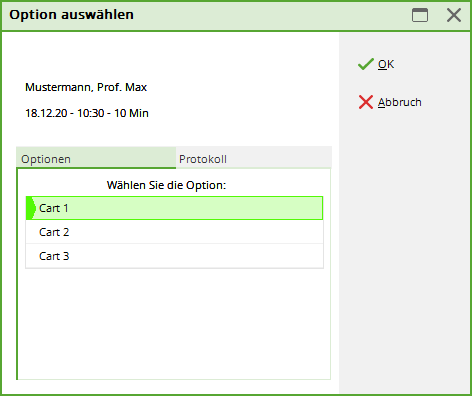The image size is (472, 396).
Task: Click blank white area above customer name
Action: [x=170, y=57]
